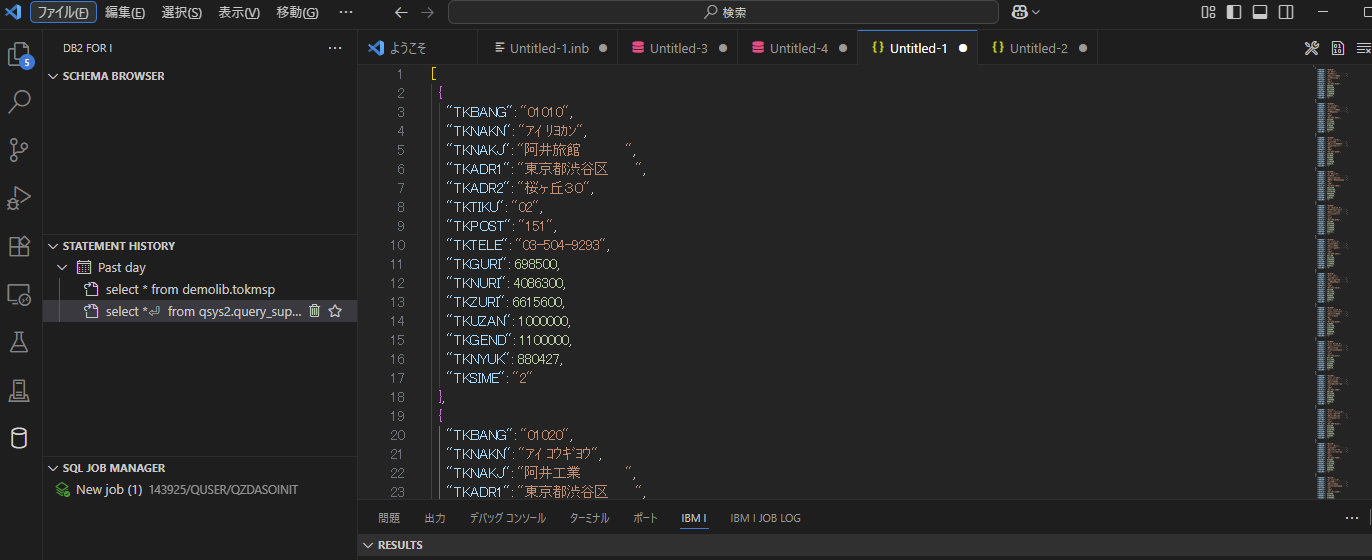Select the New job (1) SQL job
Screen dimensions: 1372x560
[x=200, y=490]
